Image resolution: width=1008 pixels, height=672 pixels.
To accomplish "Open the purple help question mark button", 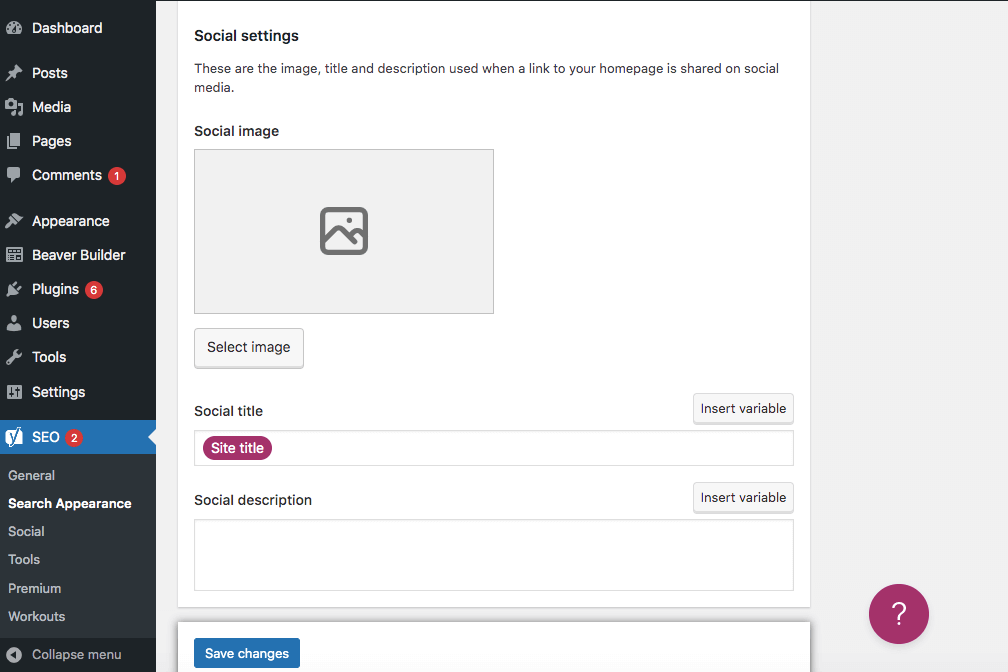I will 898,614.
